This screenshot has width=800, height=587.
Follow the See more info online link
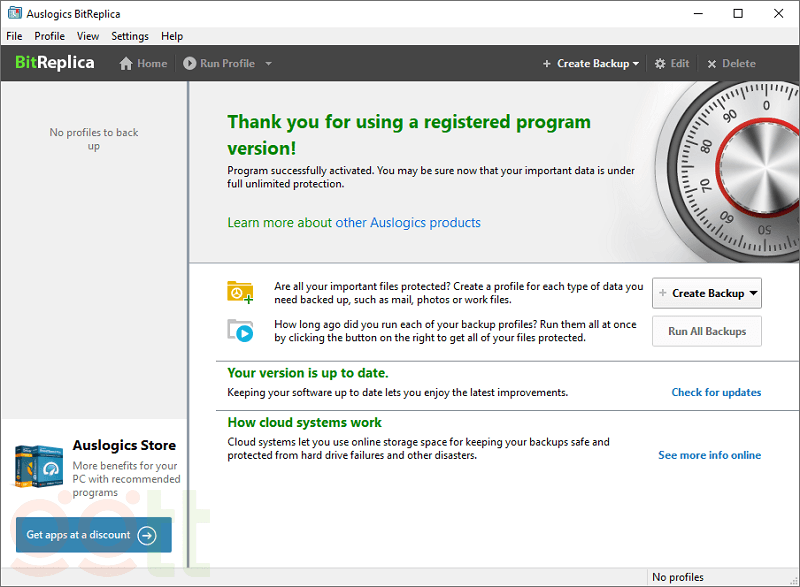[x=709, y=455]
